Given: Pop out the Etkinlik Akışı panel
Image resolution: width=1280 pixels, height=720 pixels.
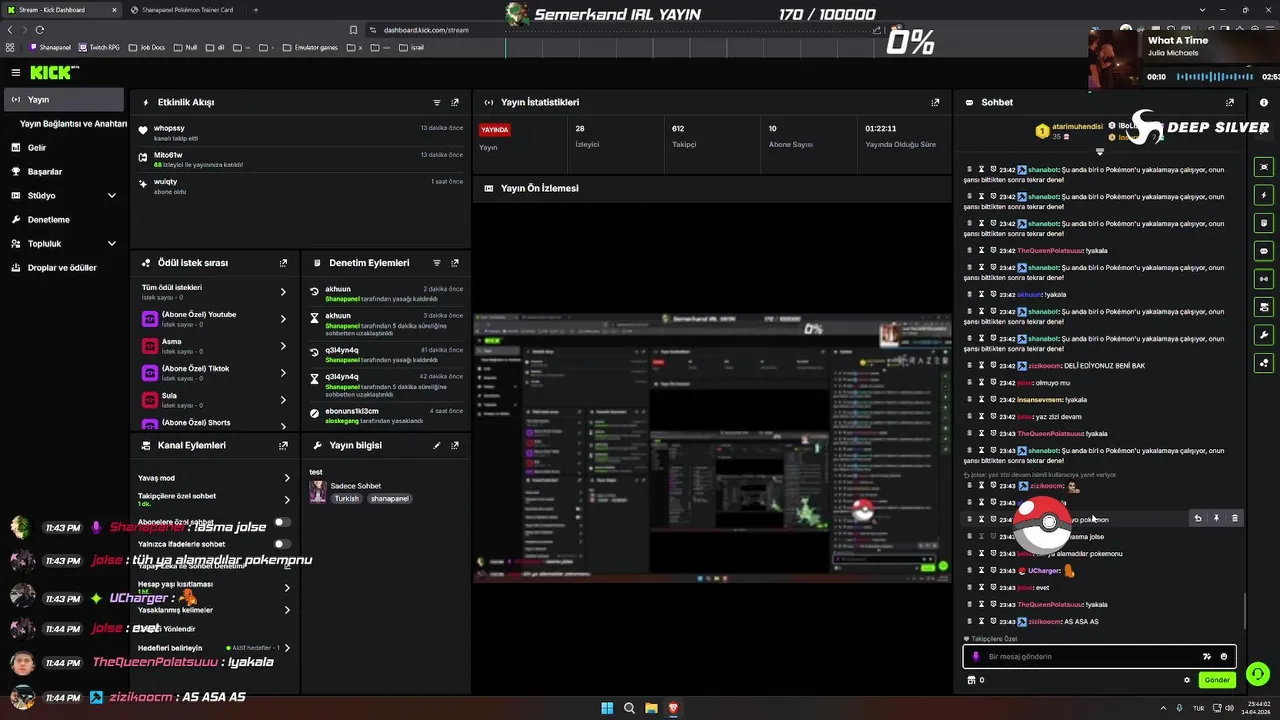Looking at the screenshot, I should coord(455,102).
